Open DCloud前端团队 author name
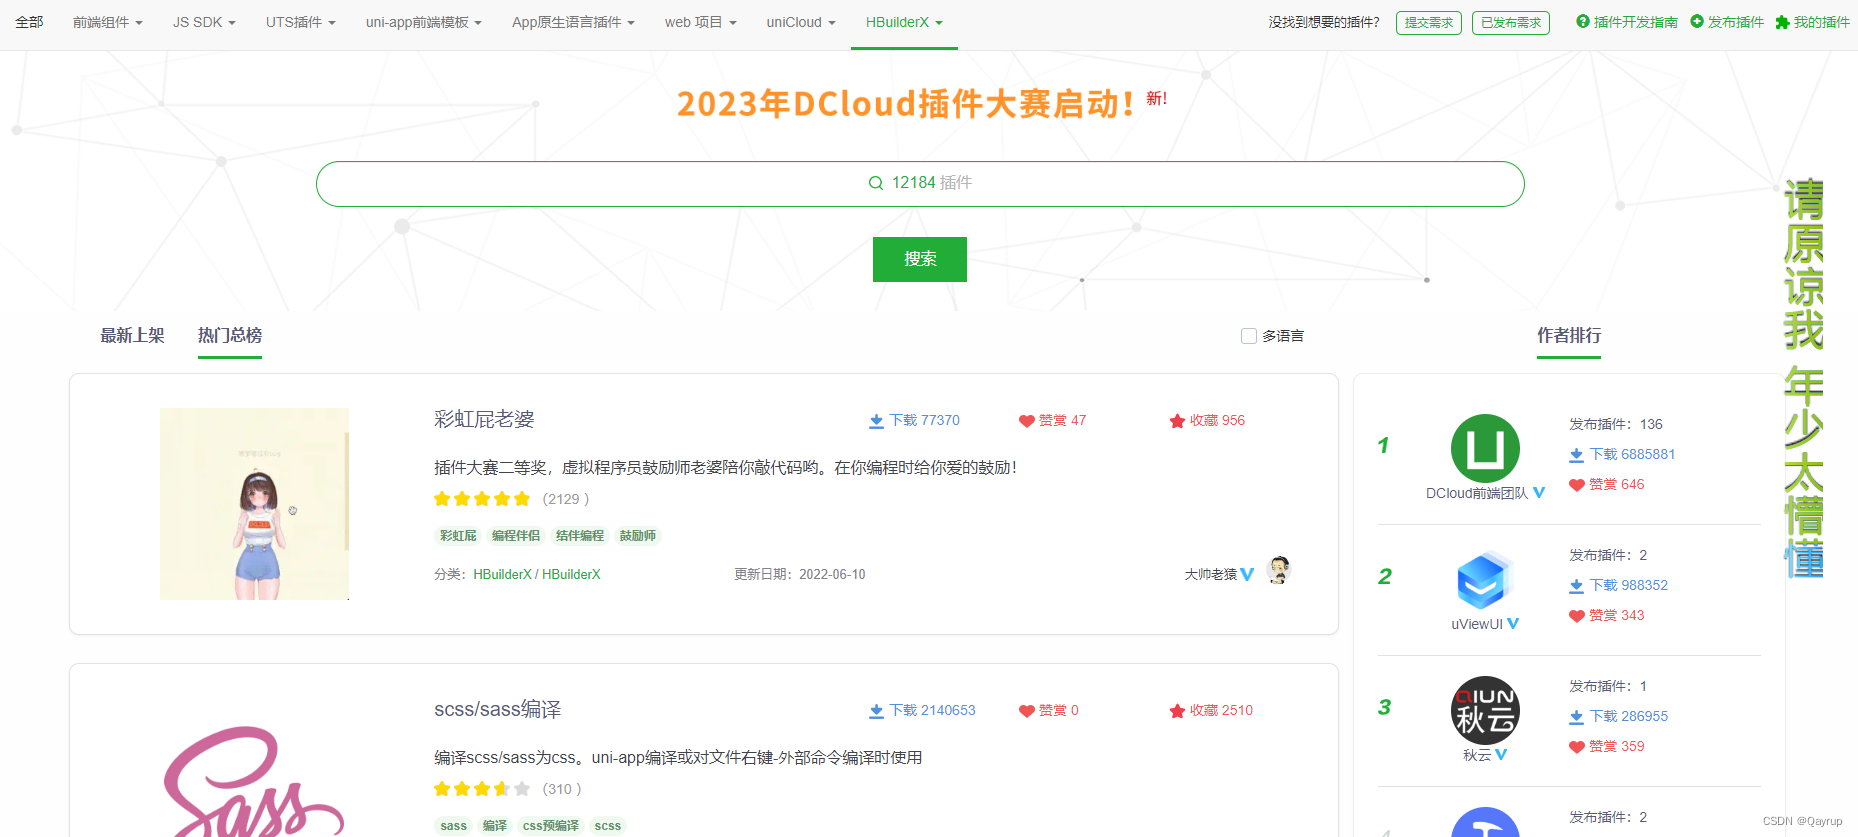 tap(1477, 493)
